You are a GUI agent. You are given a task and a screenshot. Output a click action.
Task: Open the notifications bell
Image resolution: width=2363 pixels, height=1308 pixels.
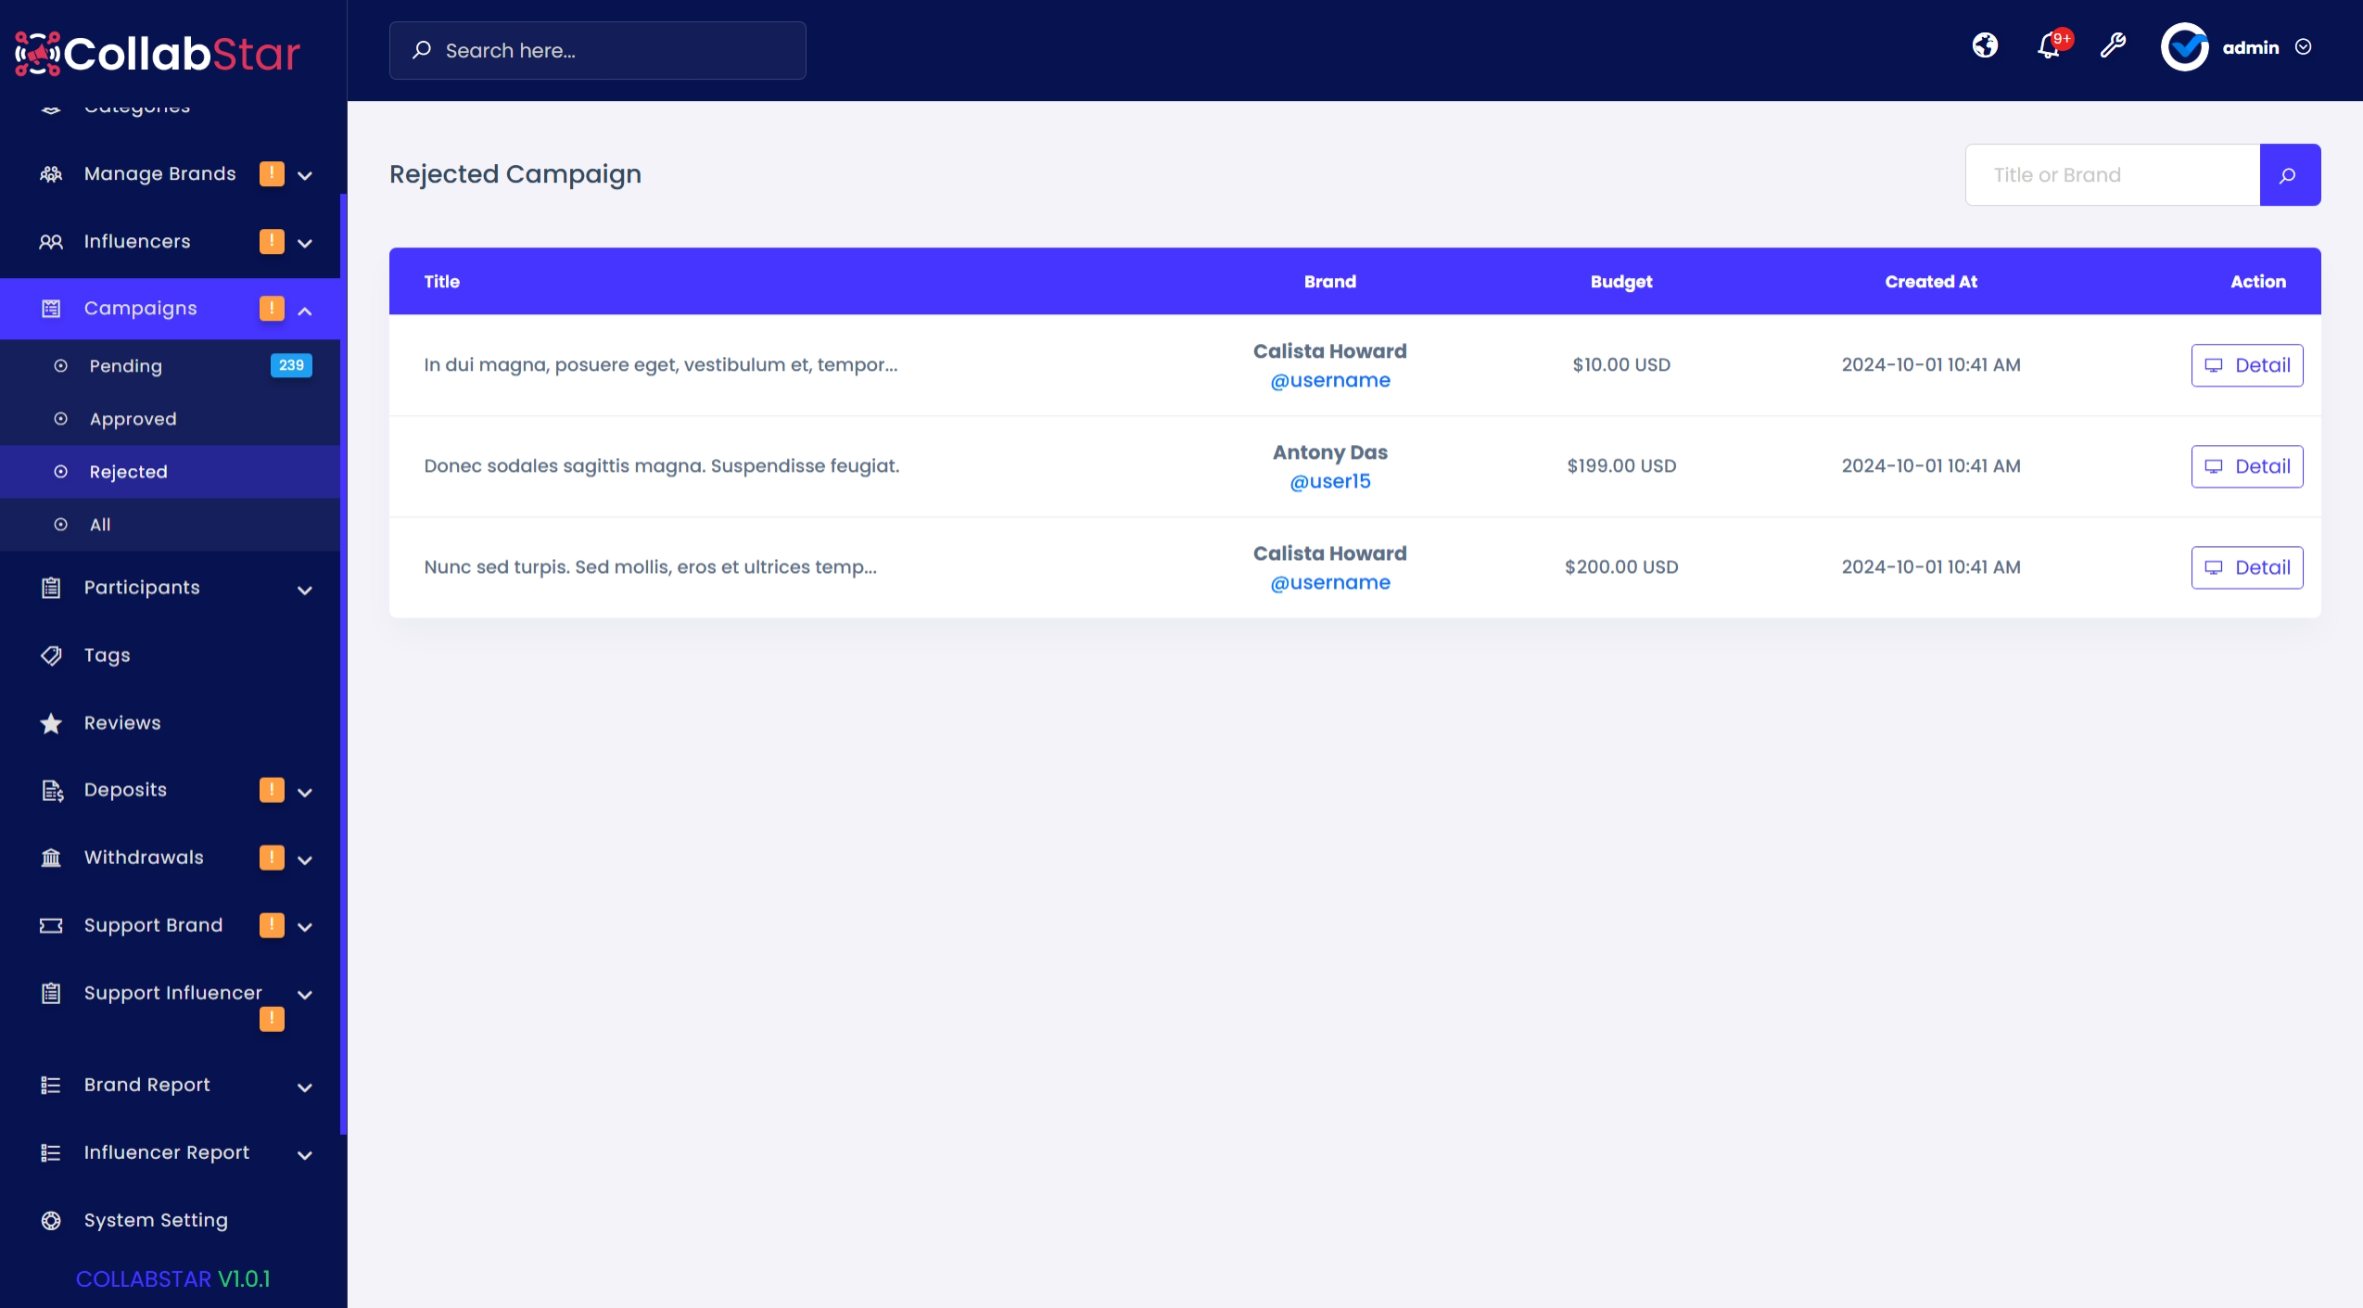pyautogui.click(x=2048, y=47)
